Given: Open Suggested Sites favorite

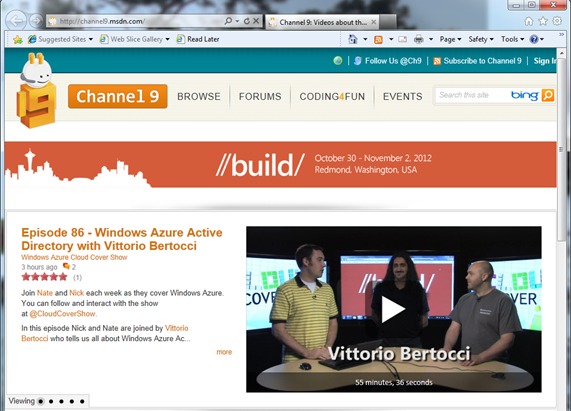Looking at the screenshot, I should coord(57,39).
